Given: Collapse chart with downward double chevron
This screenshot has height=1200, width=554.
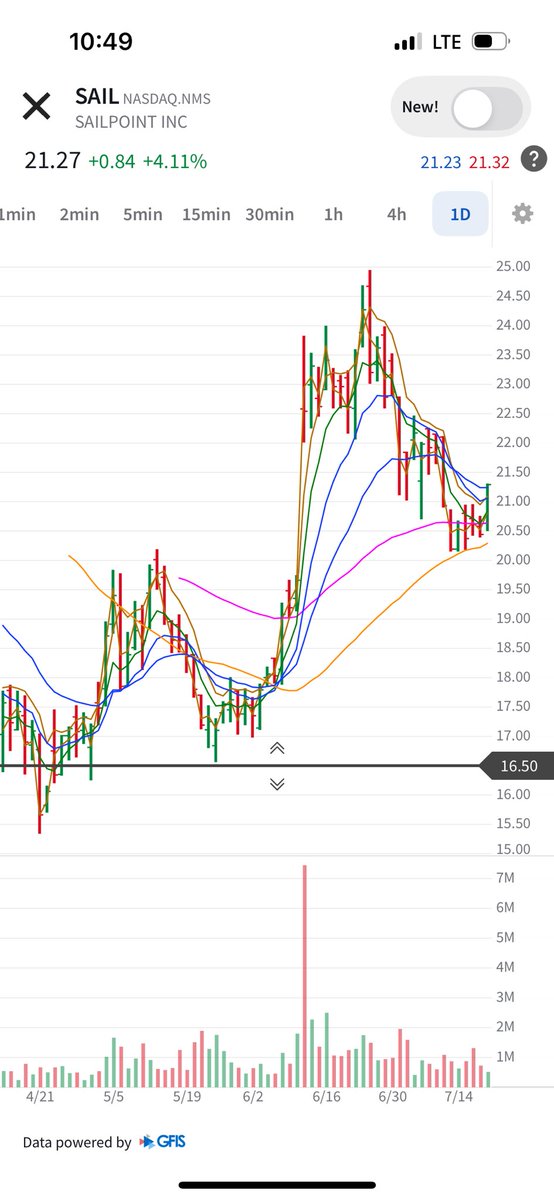Looking at the screenshot, I should click(277, 784).
